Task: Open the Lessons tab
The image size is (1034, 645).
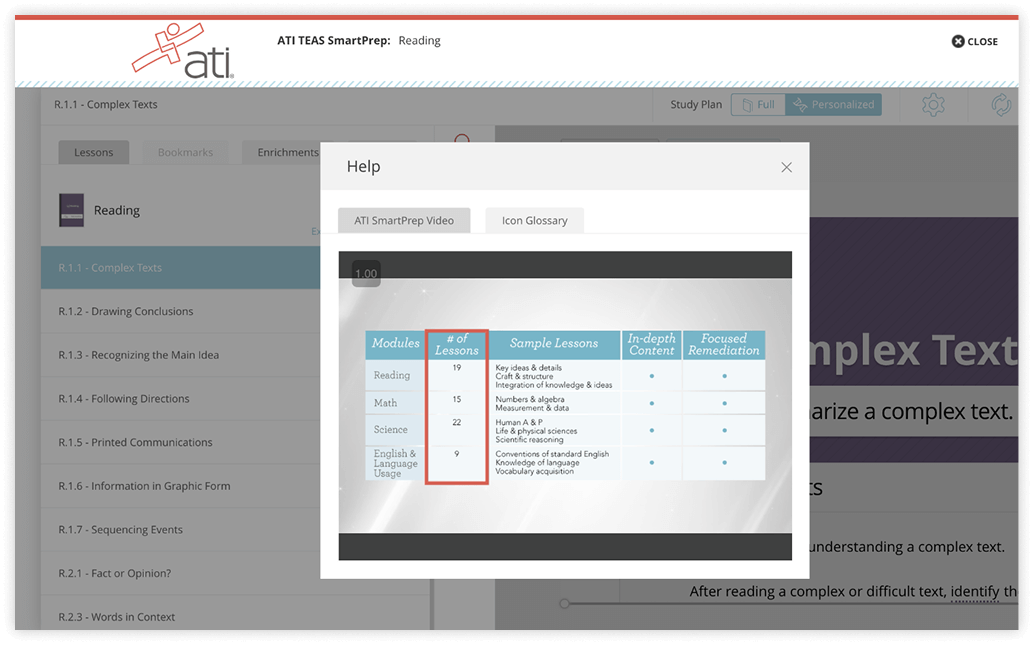Action: coord(94,152)
